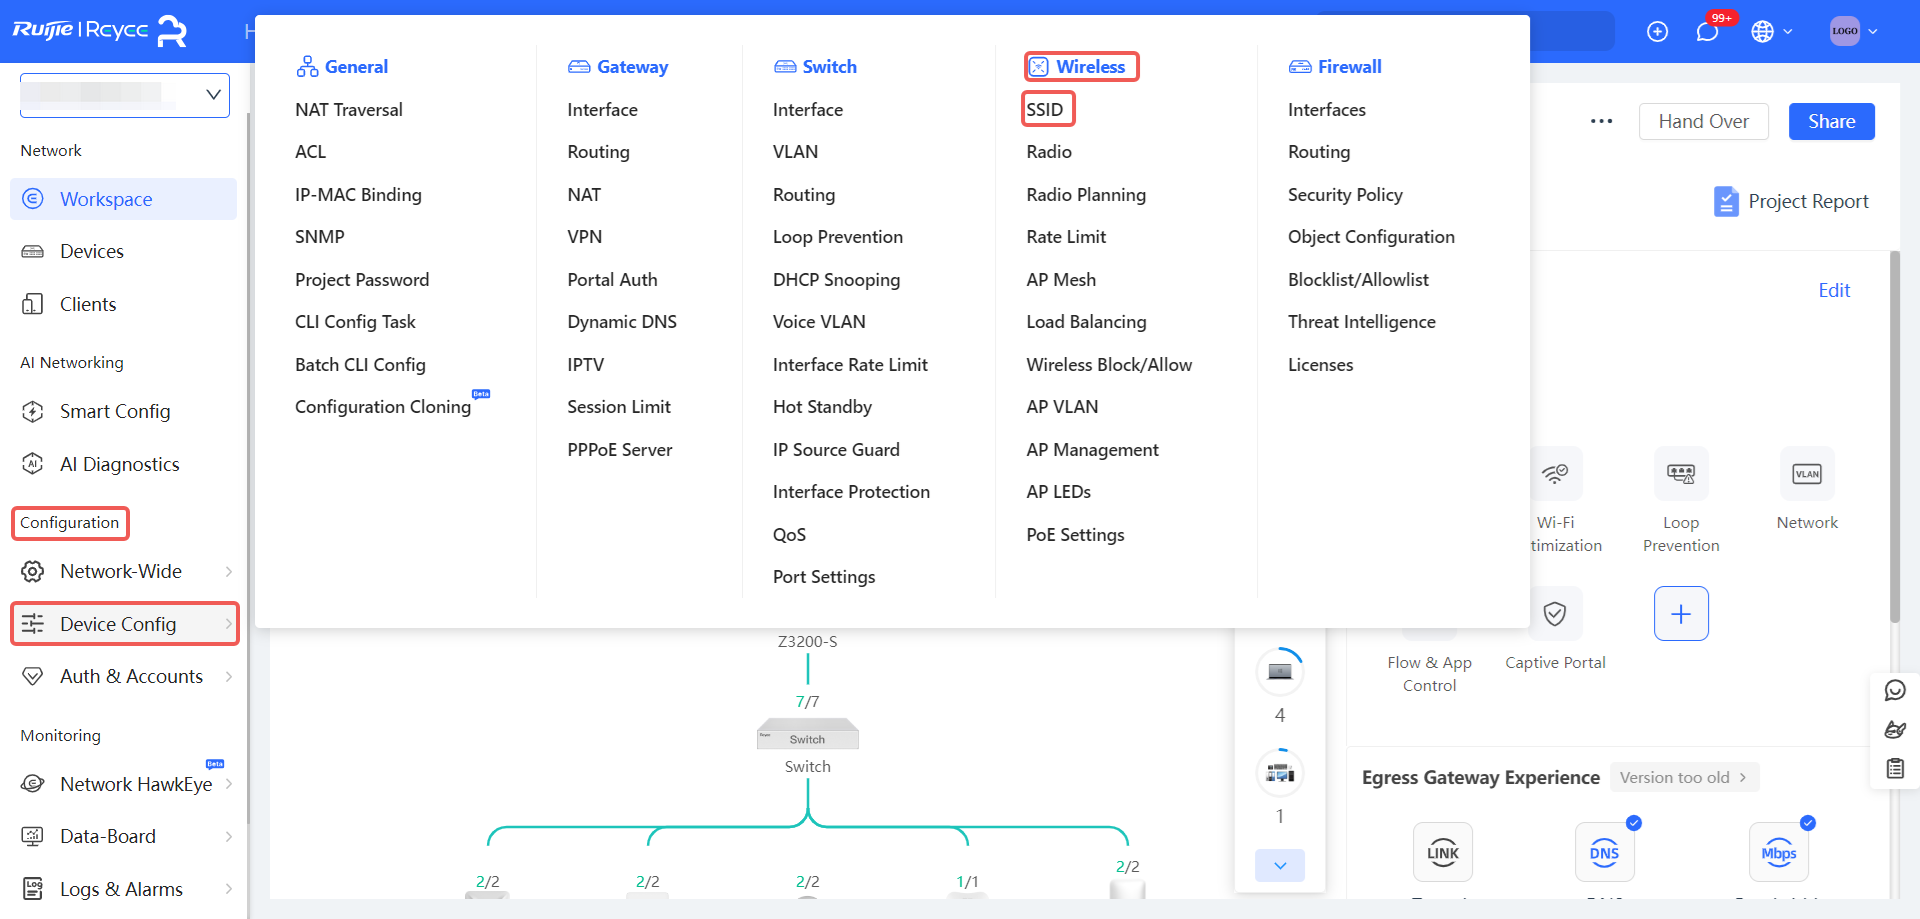
Task: Collapse the device panel with the down chevron
Action: [x=1279, y=865]
